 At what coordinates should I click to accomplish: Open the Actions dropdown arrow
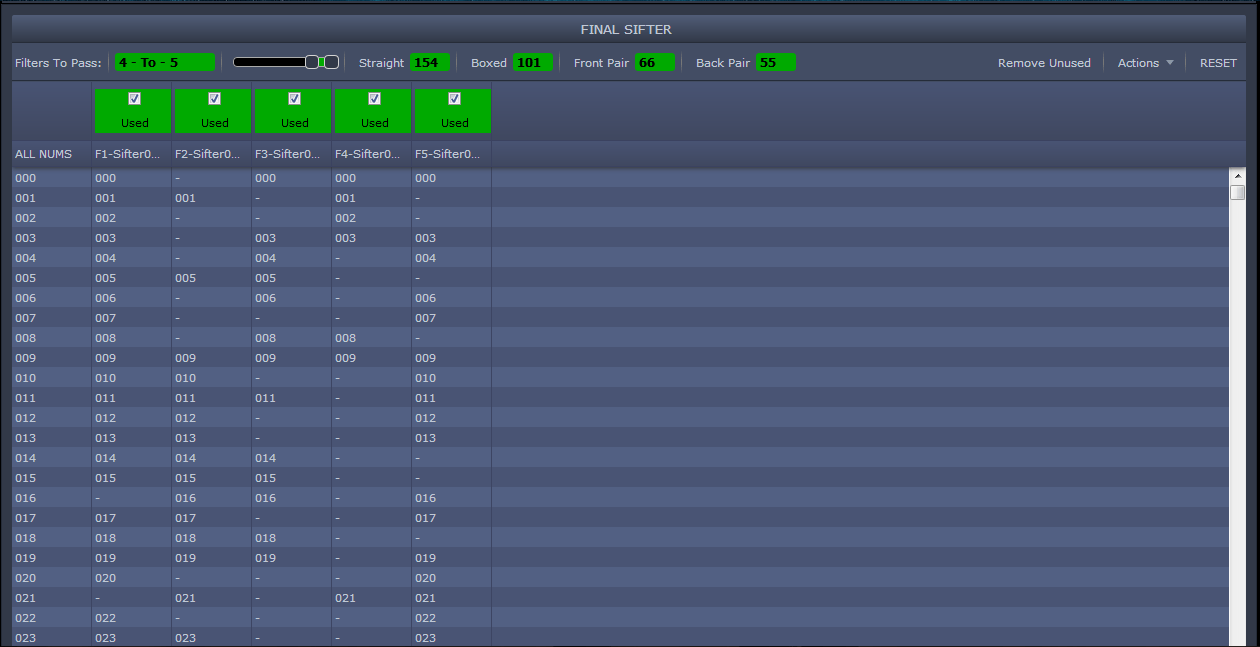tap(1170, 63)
